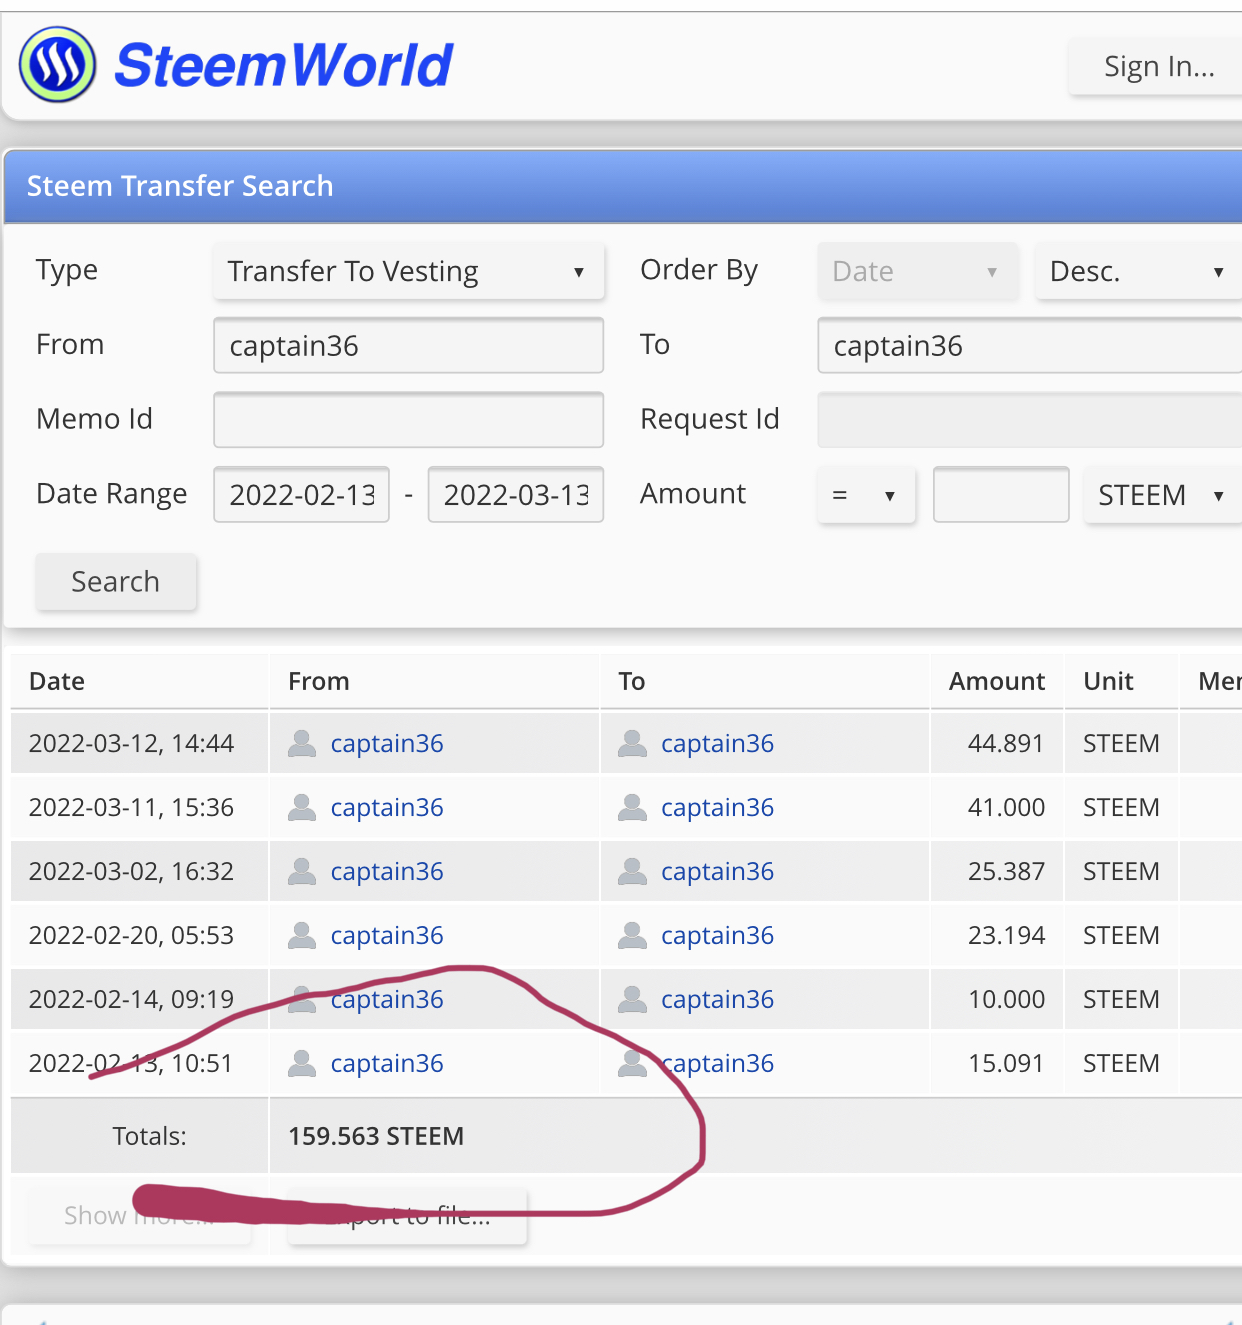
Task: Open the Order By Date dropdown
Action: coord(917,271)
